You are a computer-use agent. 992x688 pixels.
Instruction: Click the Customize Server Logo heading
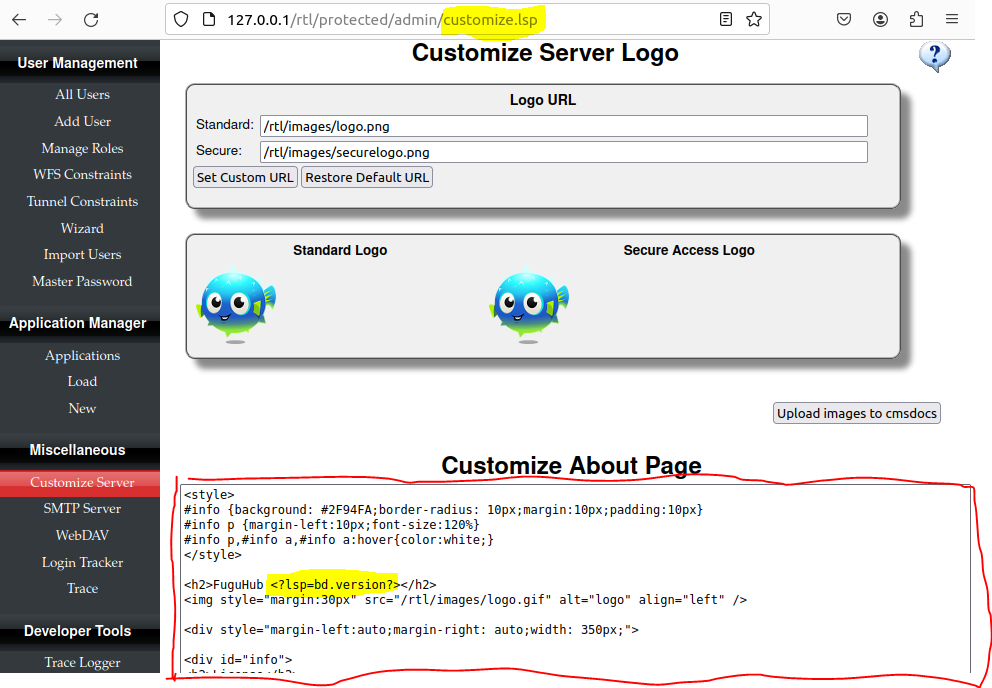545,53
